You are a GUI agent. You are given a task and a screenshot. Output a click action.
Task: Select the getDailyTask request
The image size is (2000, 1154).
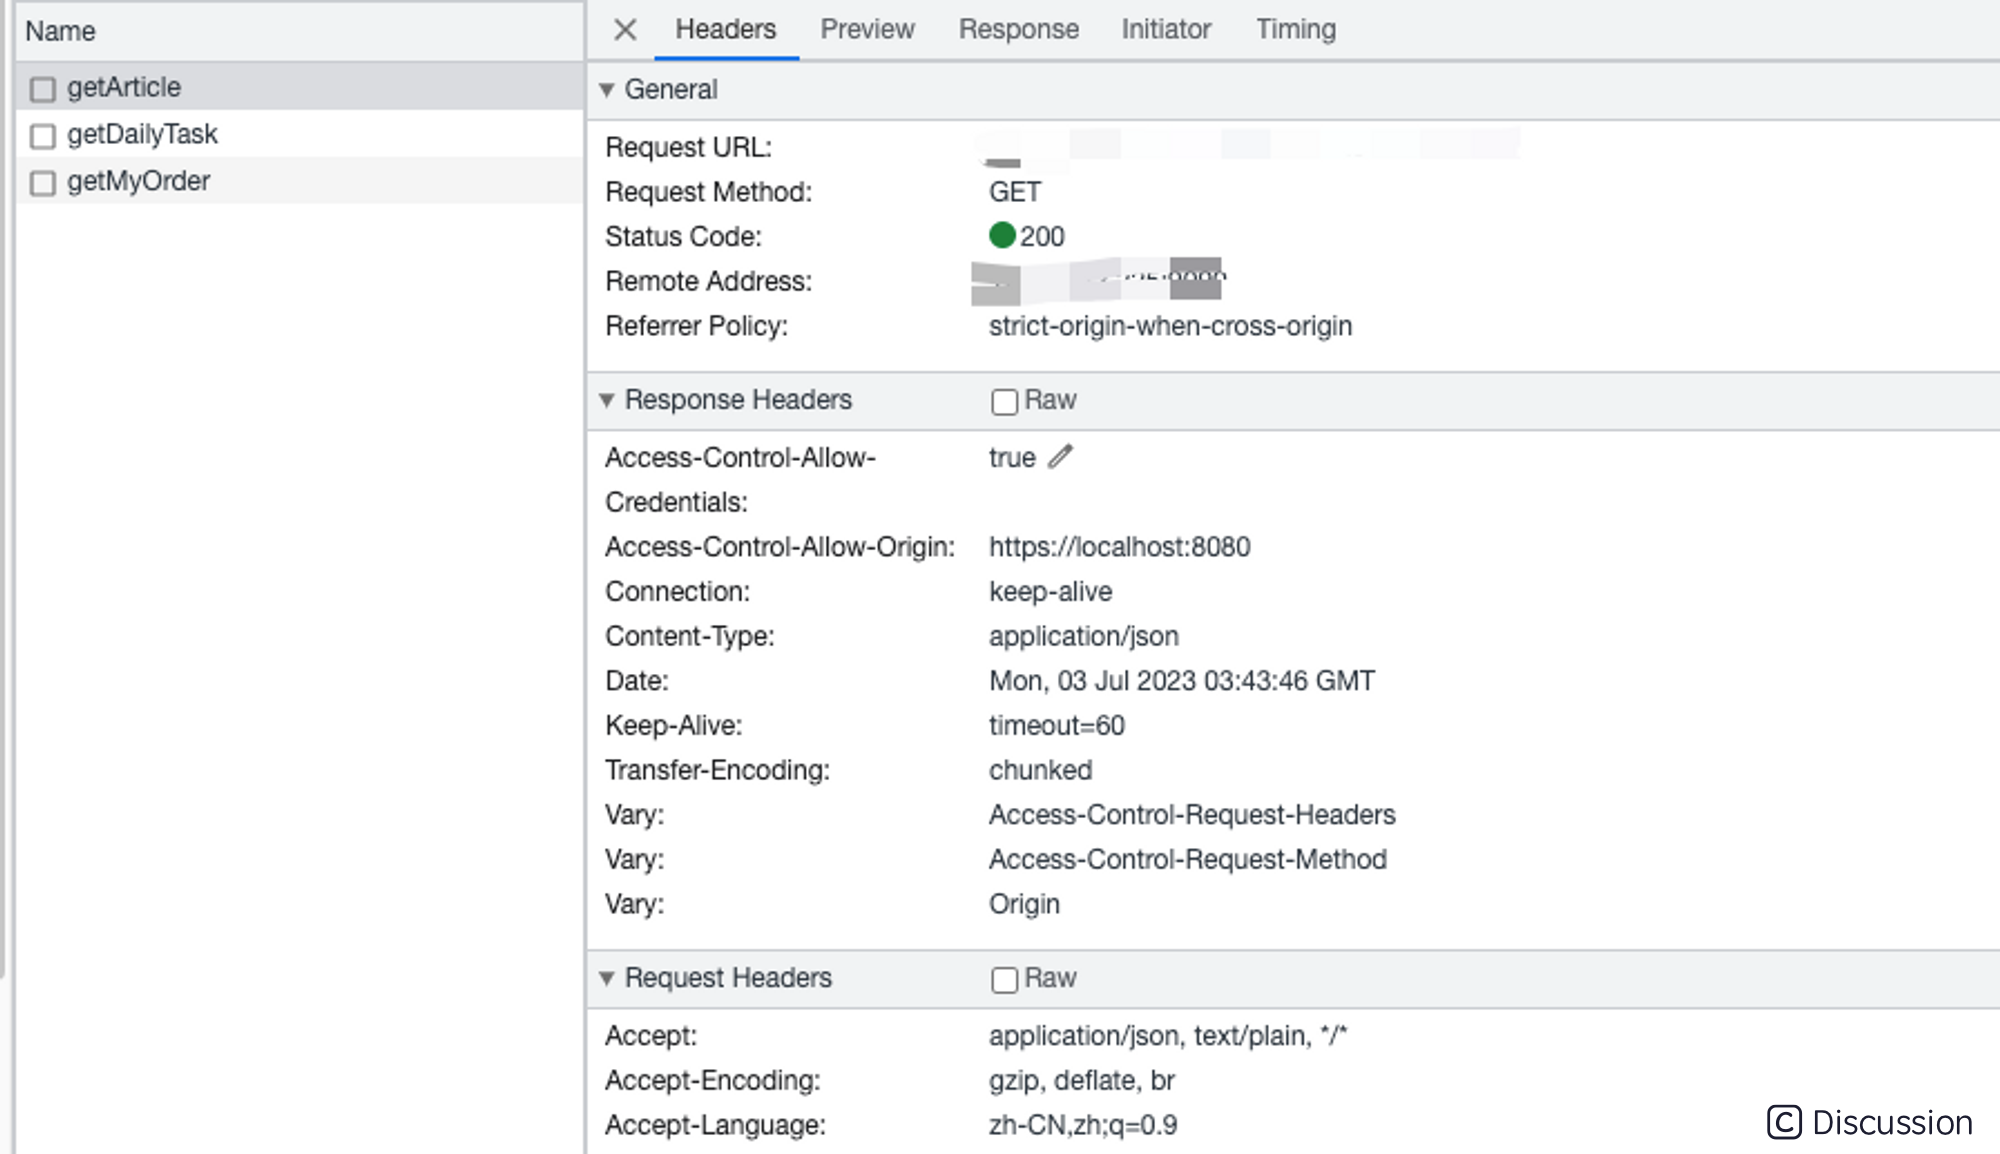(x=142, y=134)
